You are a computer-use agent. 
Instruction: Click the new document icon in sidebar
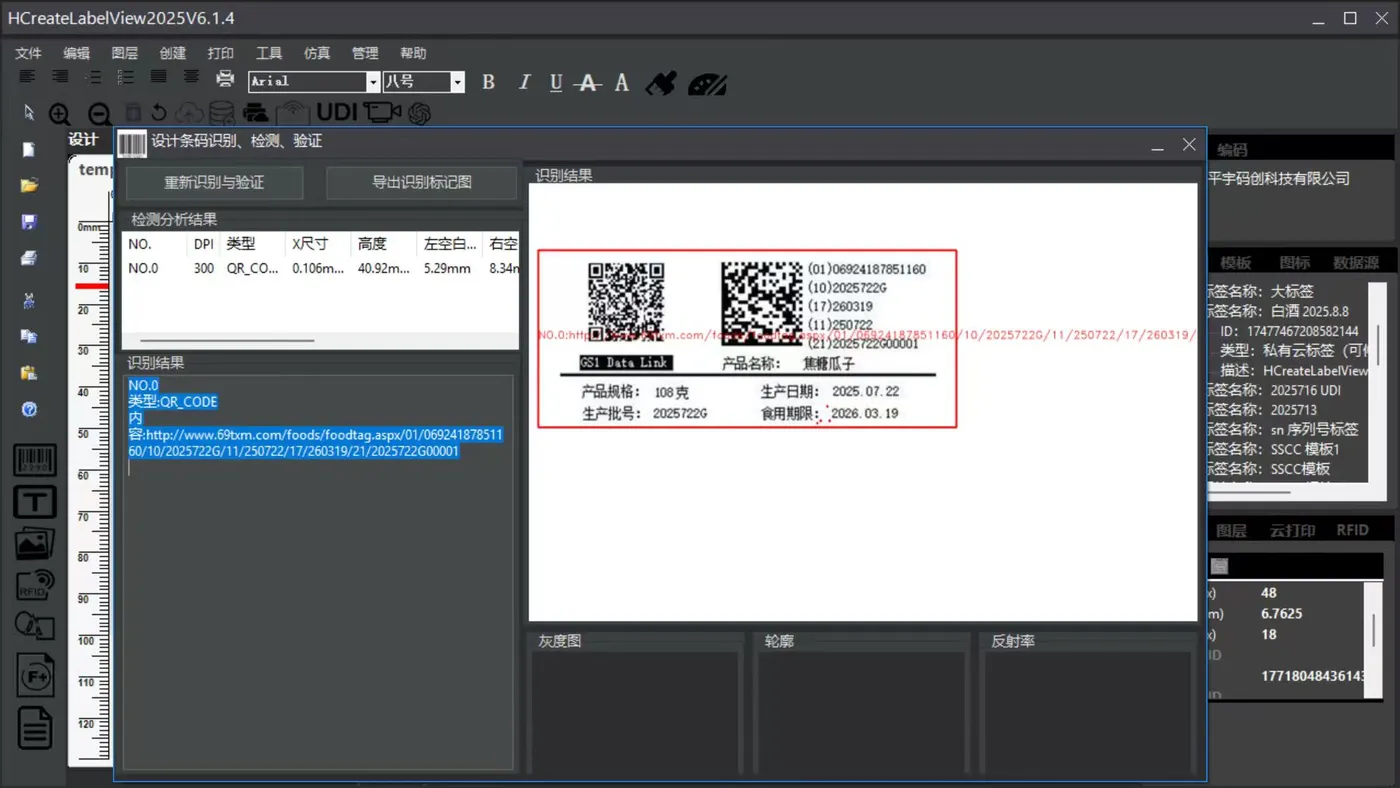point(29,150)
